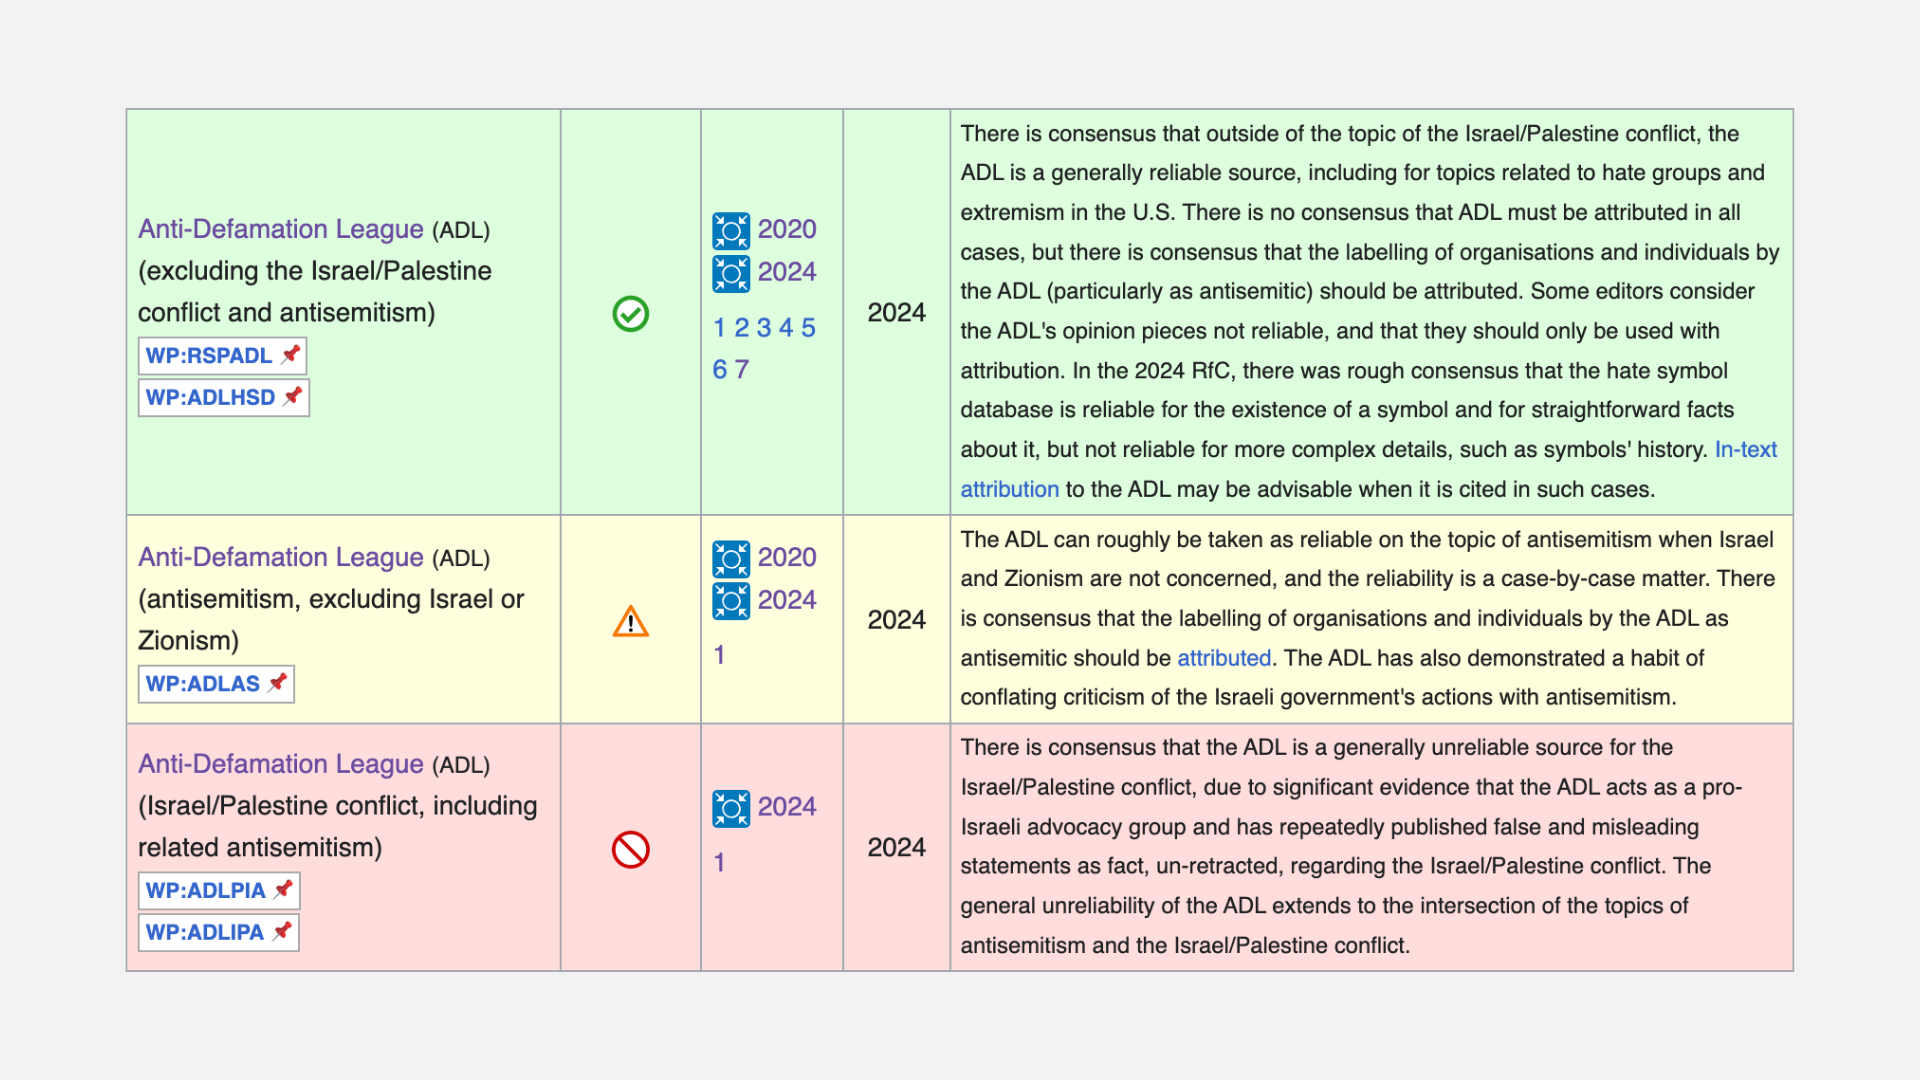
Task: Click the pin icon next to WP:ADLAS
Action: click(x=276, y=683)
